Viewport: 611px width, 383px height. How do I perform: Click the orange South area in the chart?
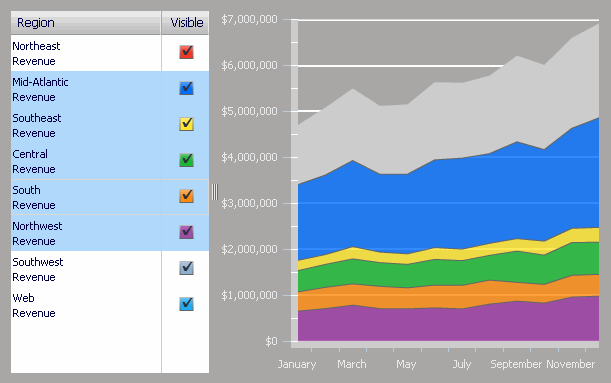[448, 296]
